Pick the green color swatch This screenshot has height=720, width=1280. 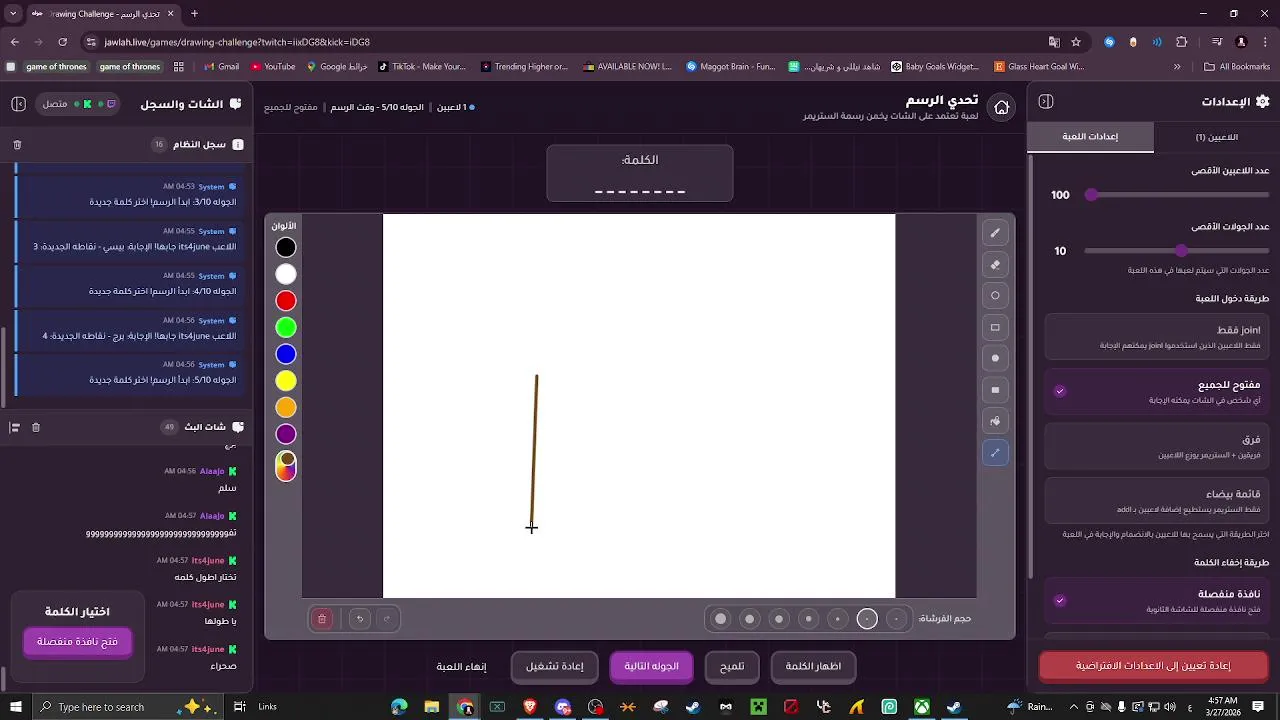tap(286, 328)
